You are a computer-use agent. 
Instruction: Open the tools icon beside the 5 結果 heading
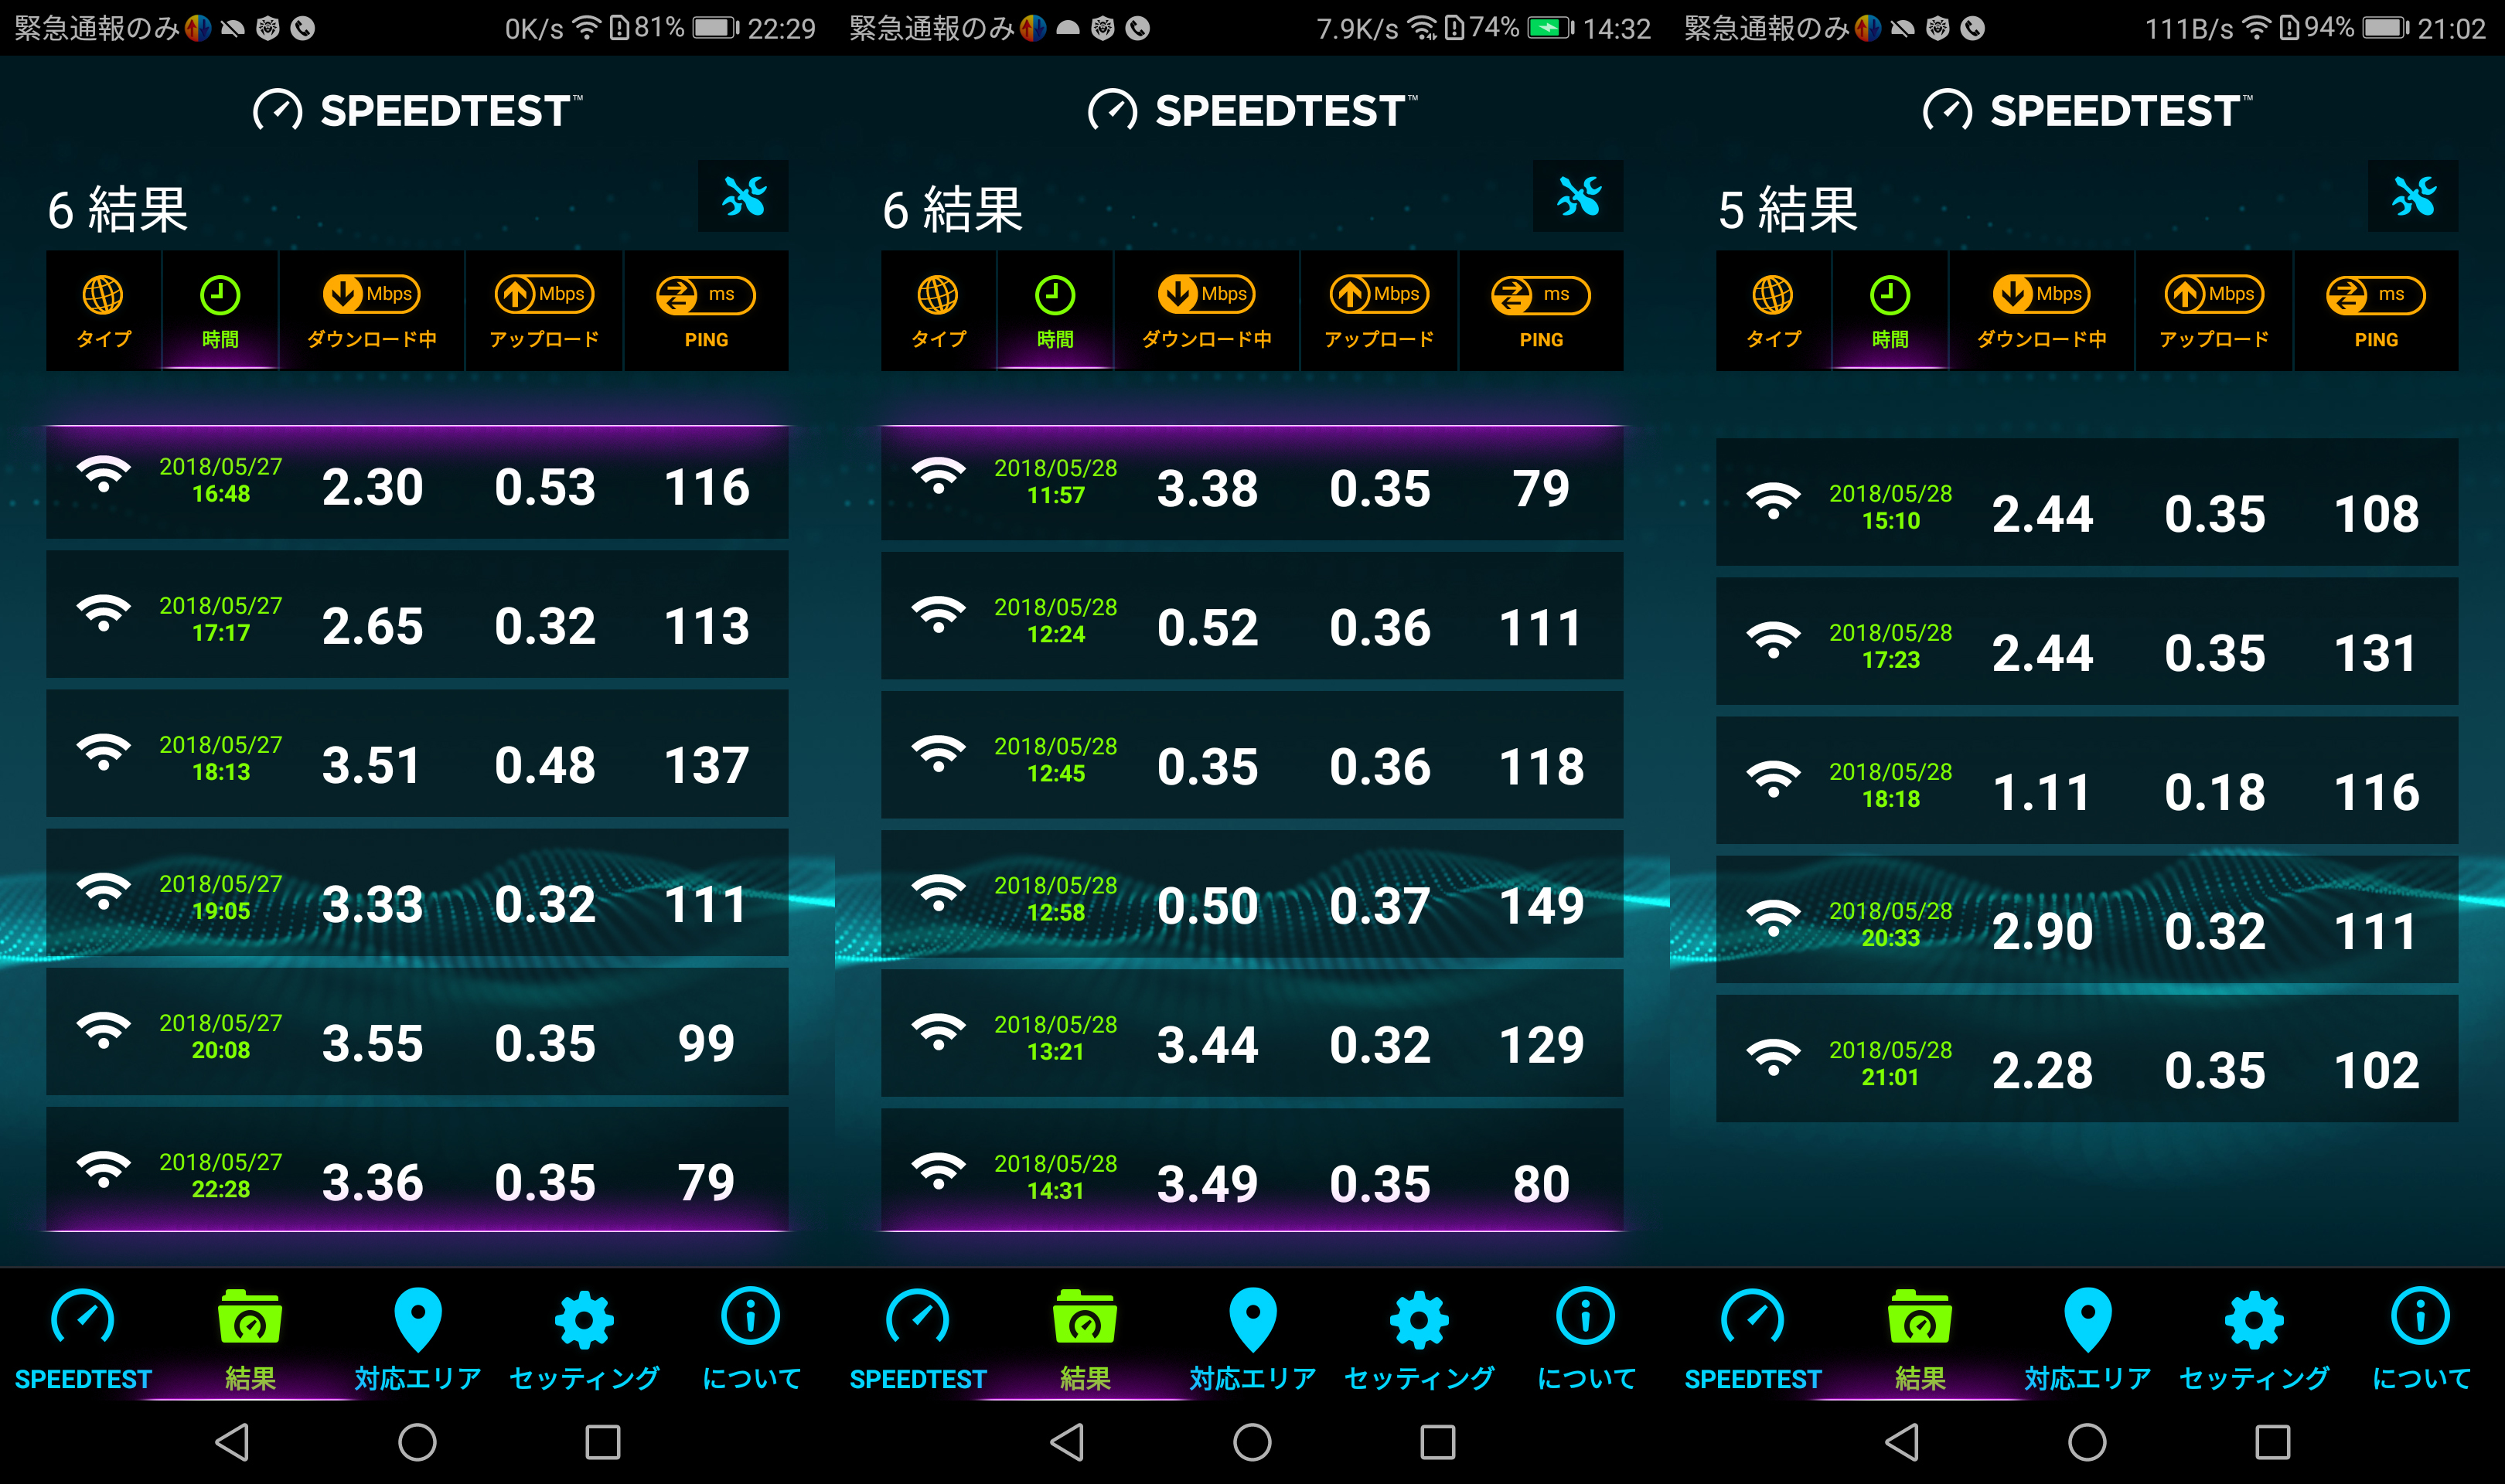2412,196
